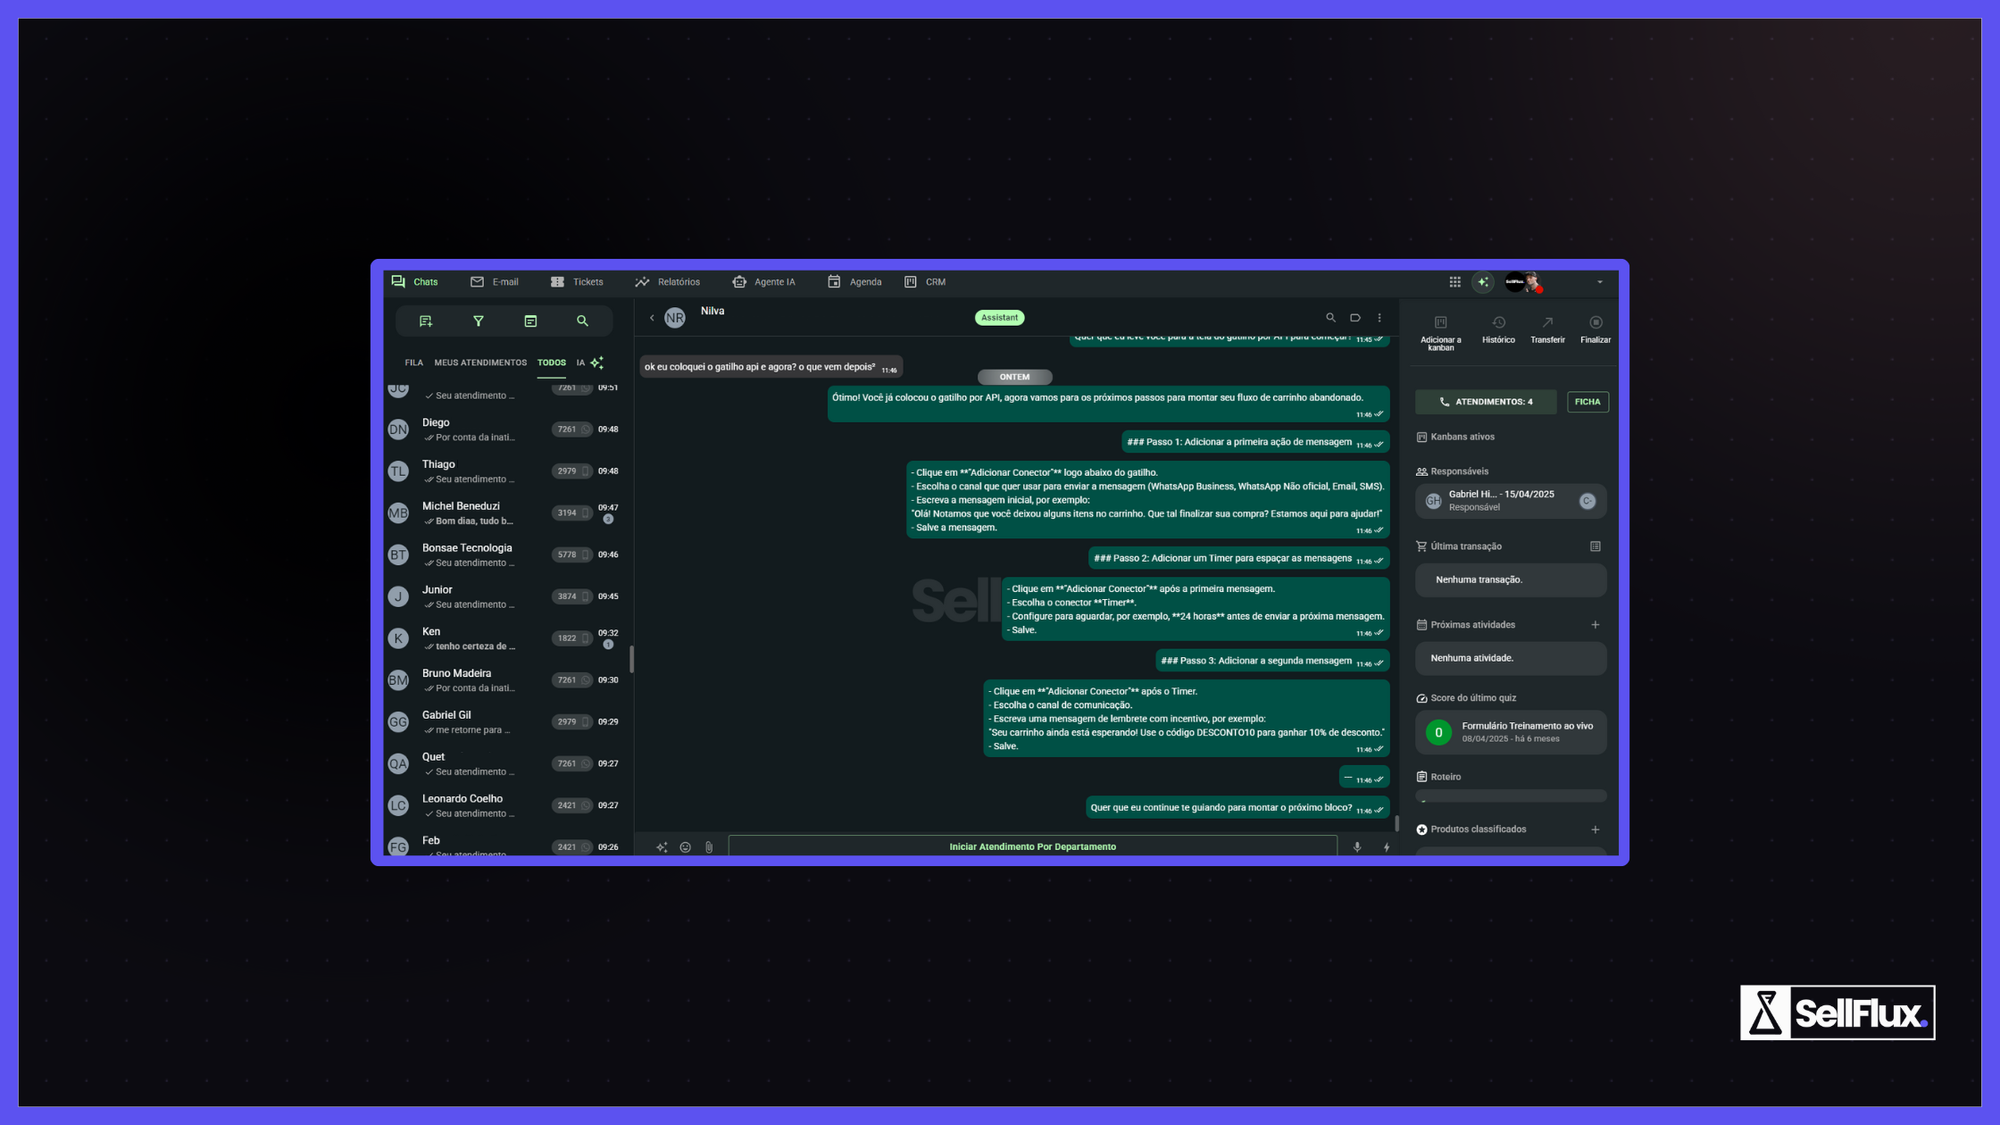2000x1125 pixels.
Task: Click the attachment paperclip in message bar
Action: click(x=709, y=847)
